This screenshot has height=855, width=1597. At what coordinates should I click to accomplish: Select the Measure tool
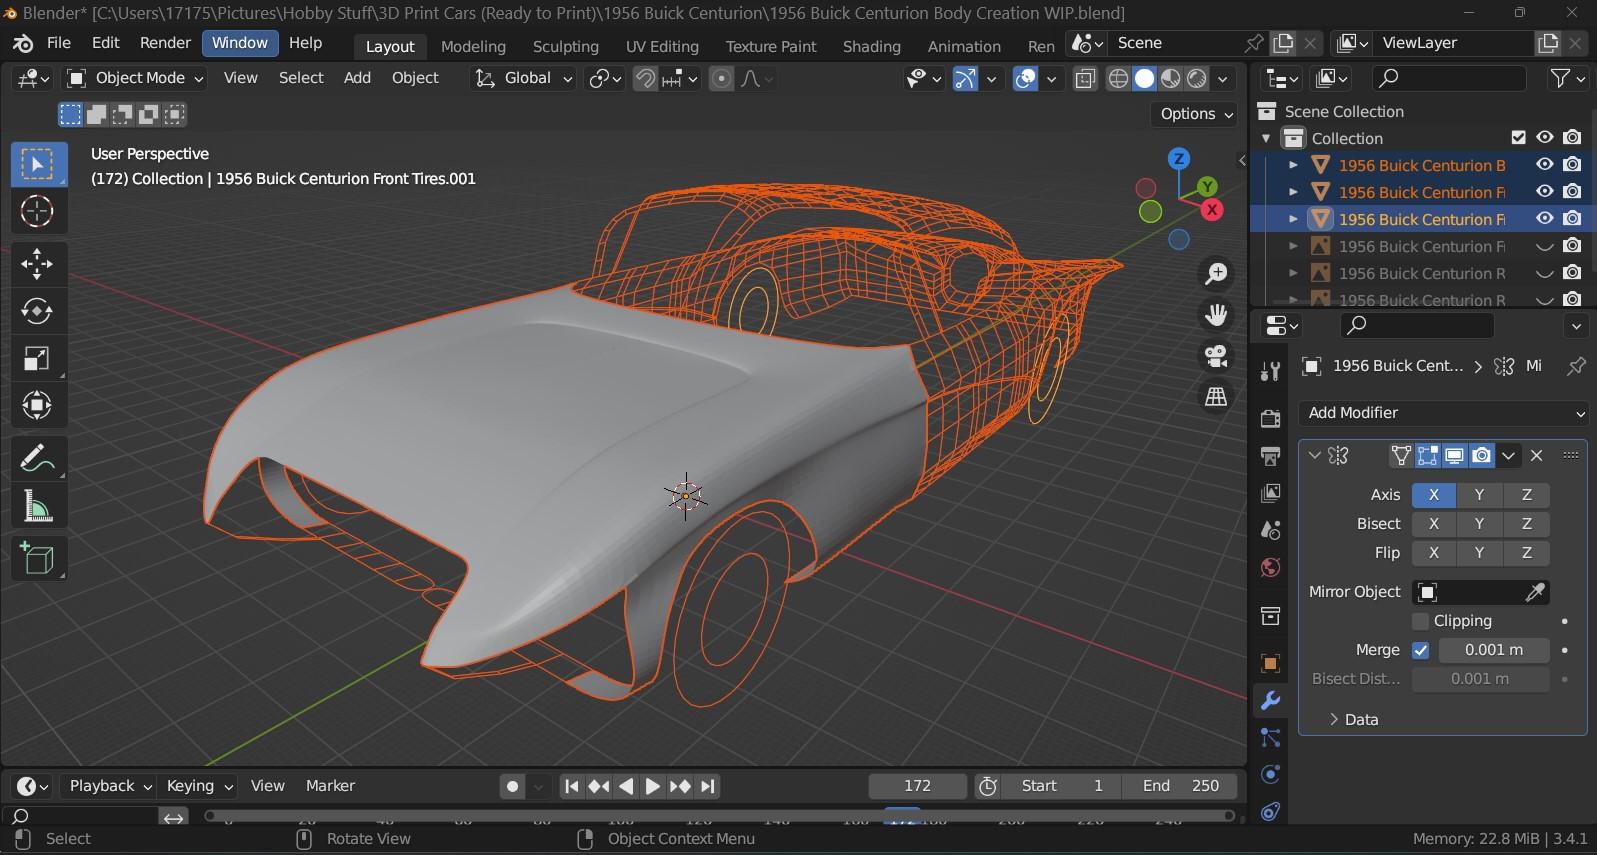click(x=37, y=507)
